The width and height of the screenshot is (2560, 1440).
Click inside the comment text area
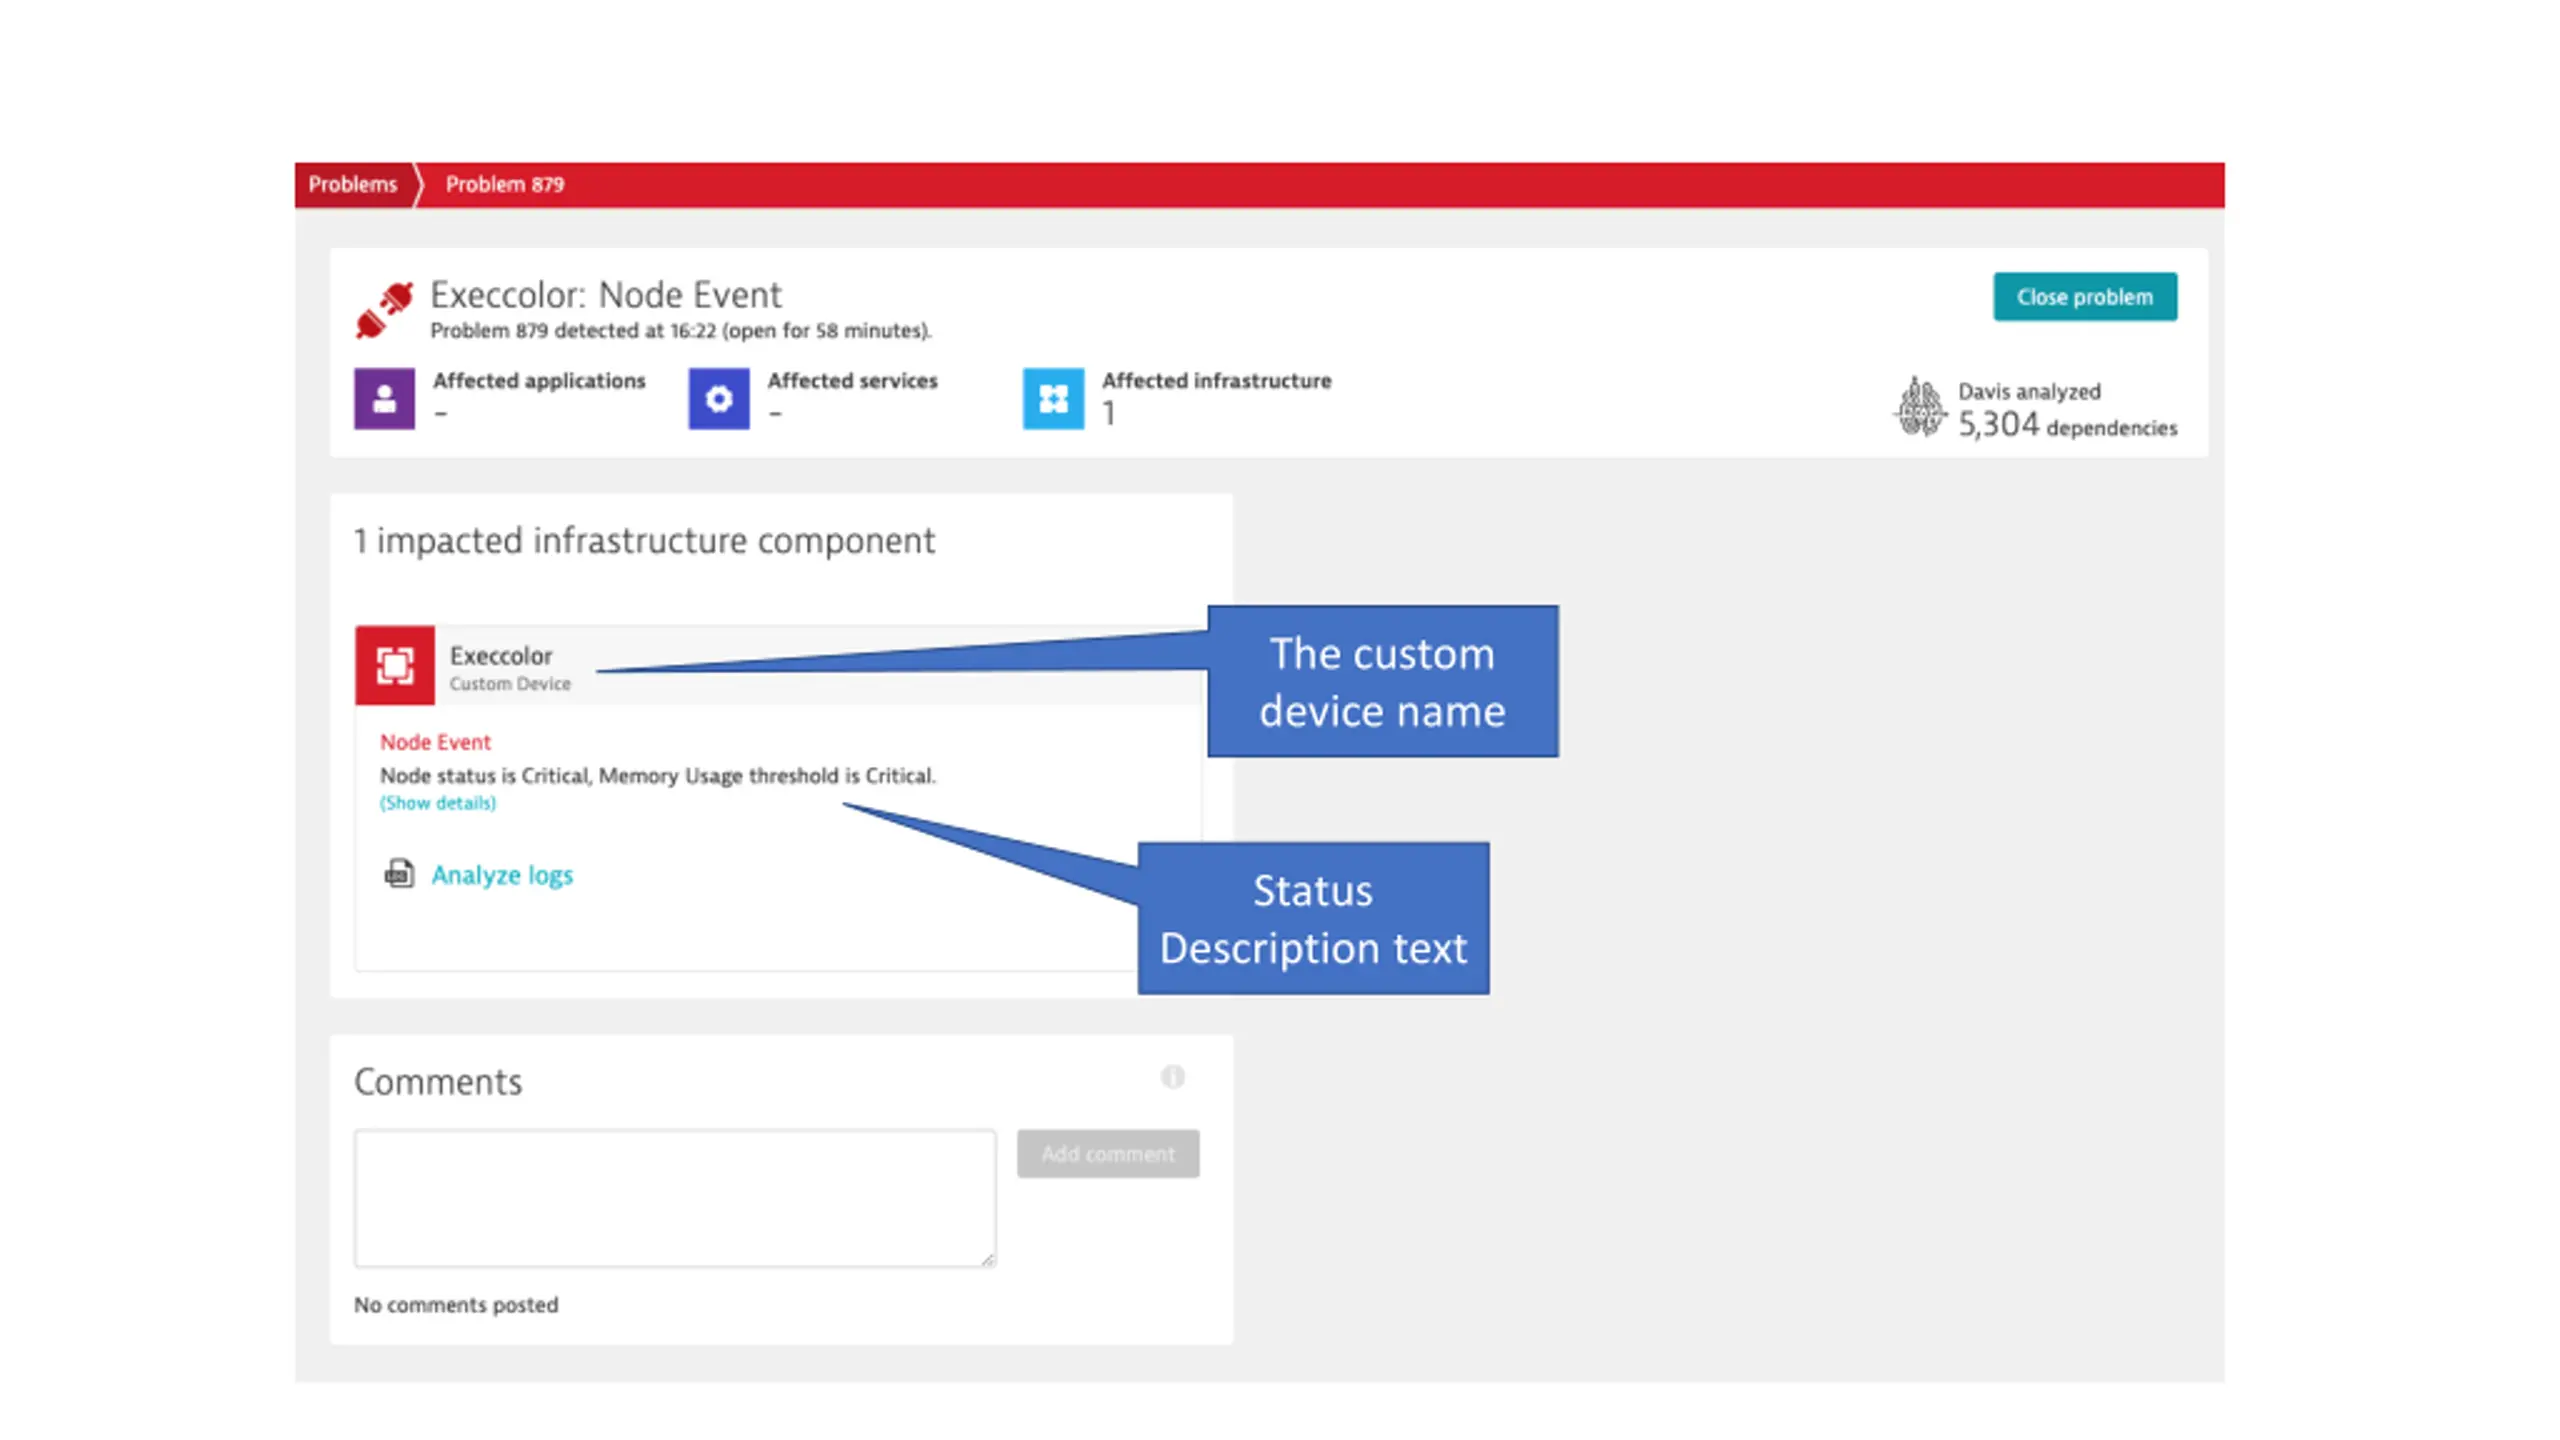(x=674, y=1197)
